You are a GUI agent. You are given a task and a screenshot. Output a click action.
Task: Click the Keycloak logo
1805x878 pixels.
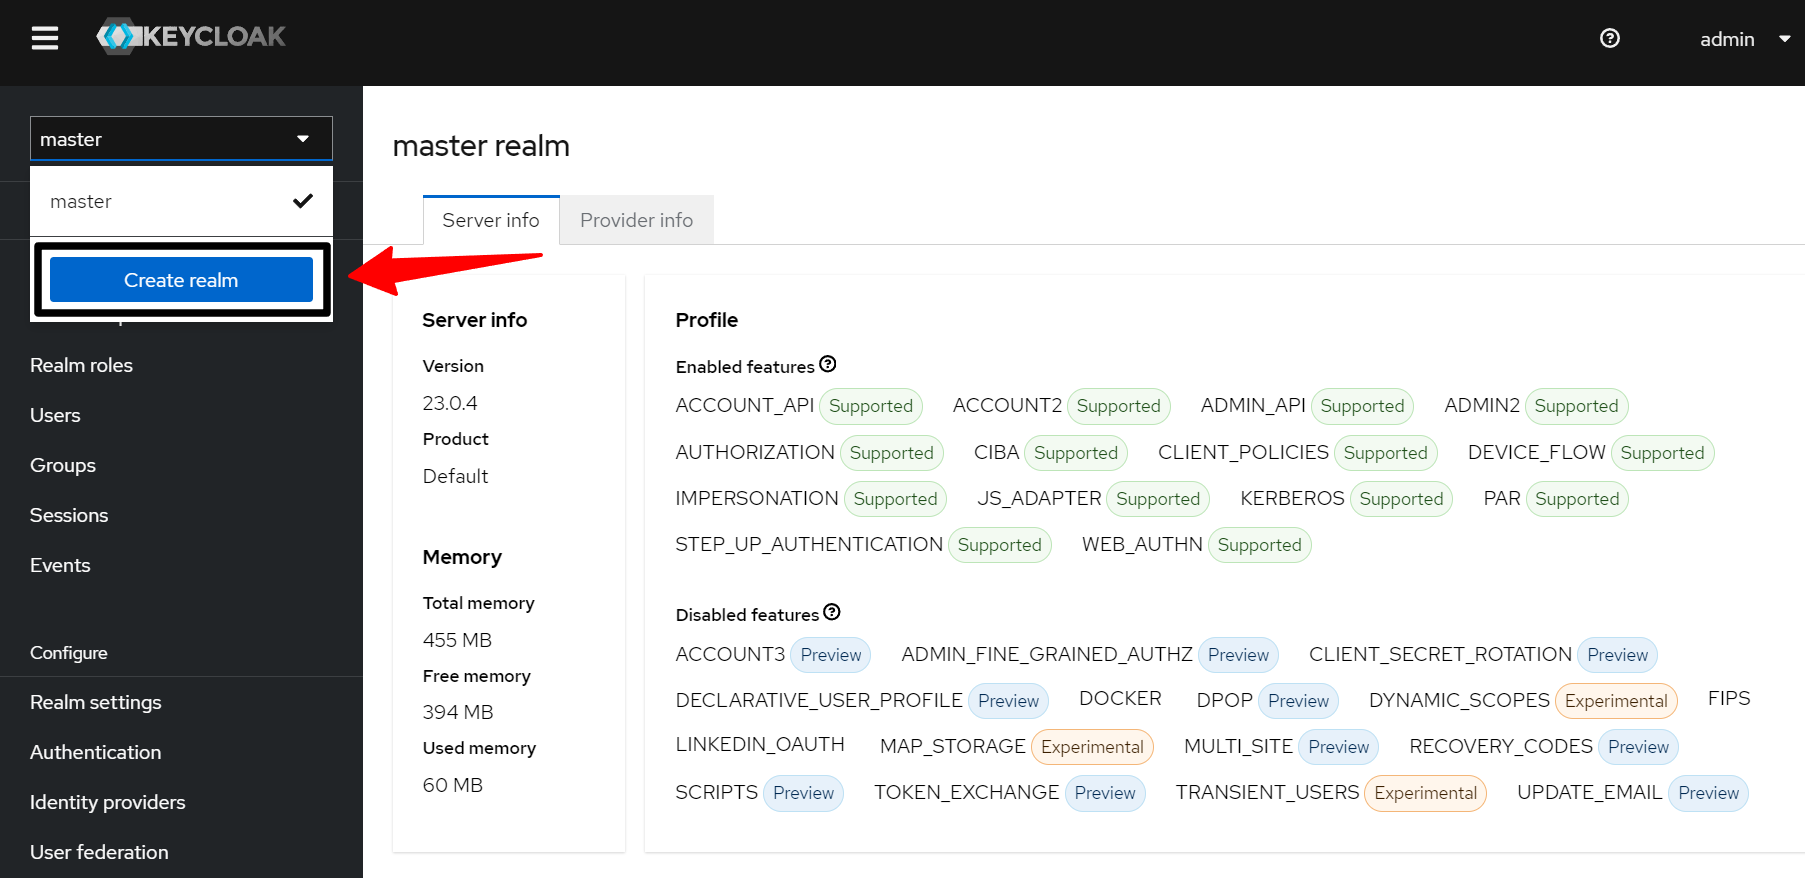pos(191,37)
